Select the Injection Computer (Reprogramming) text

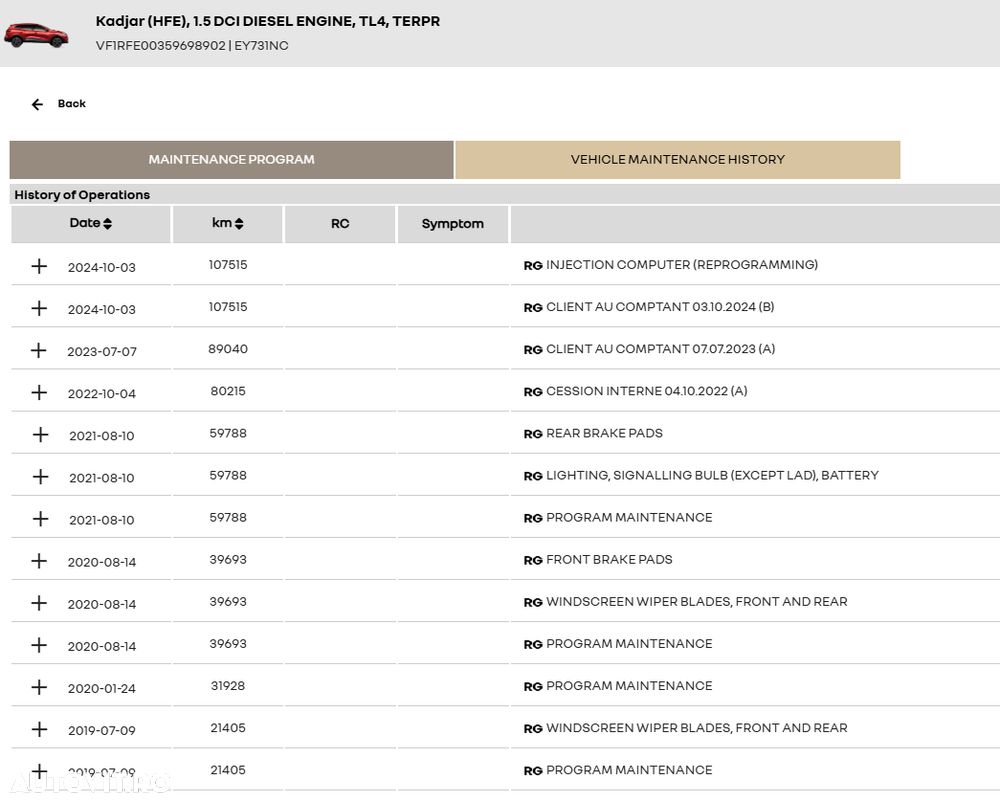tap(682, 265)
